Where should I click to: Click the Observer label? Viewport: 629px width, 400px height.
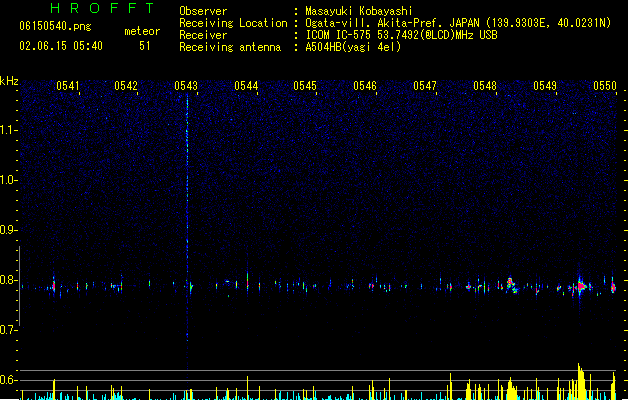(x=203, y=11)
